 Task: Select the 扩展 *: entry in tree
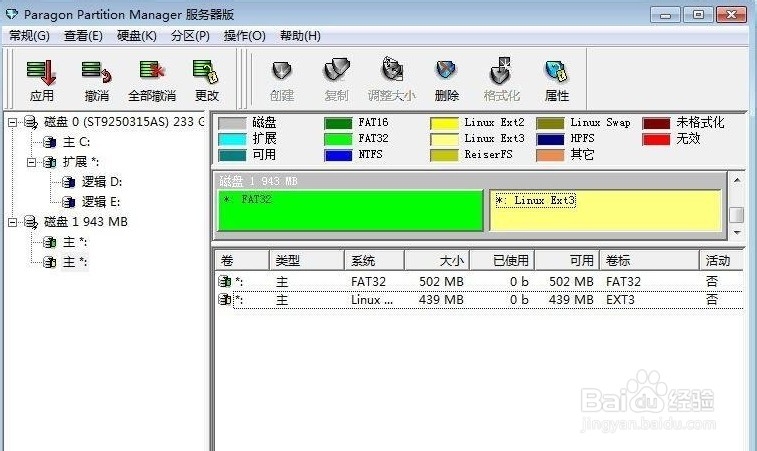(81, 162)
